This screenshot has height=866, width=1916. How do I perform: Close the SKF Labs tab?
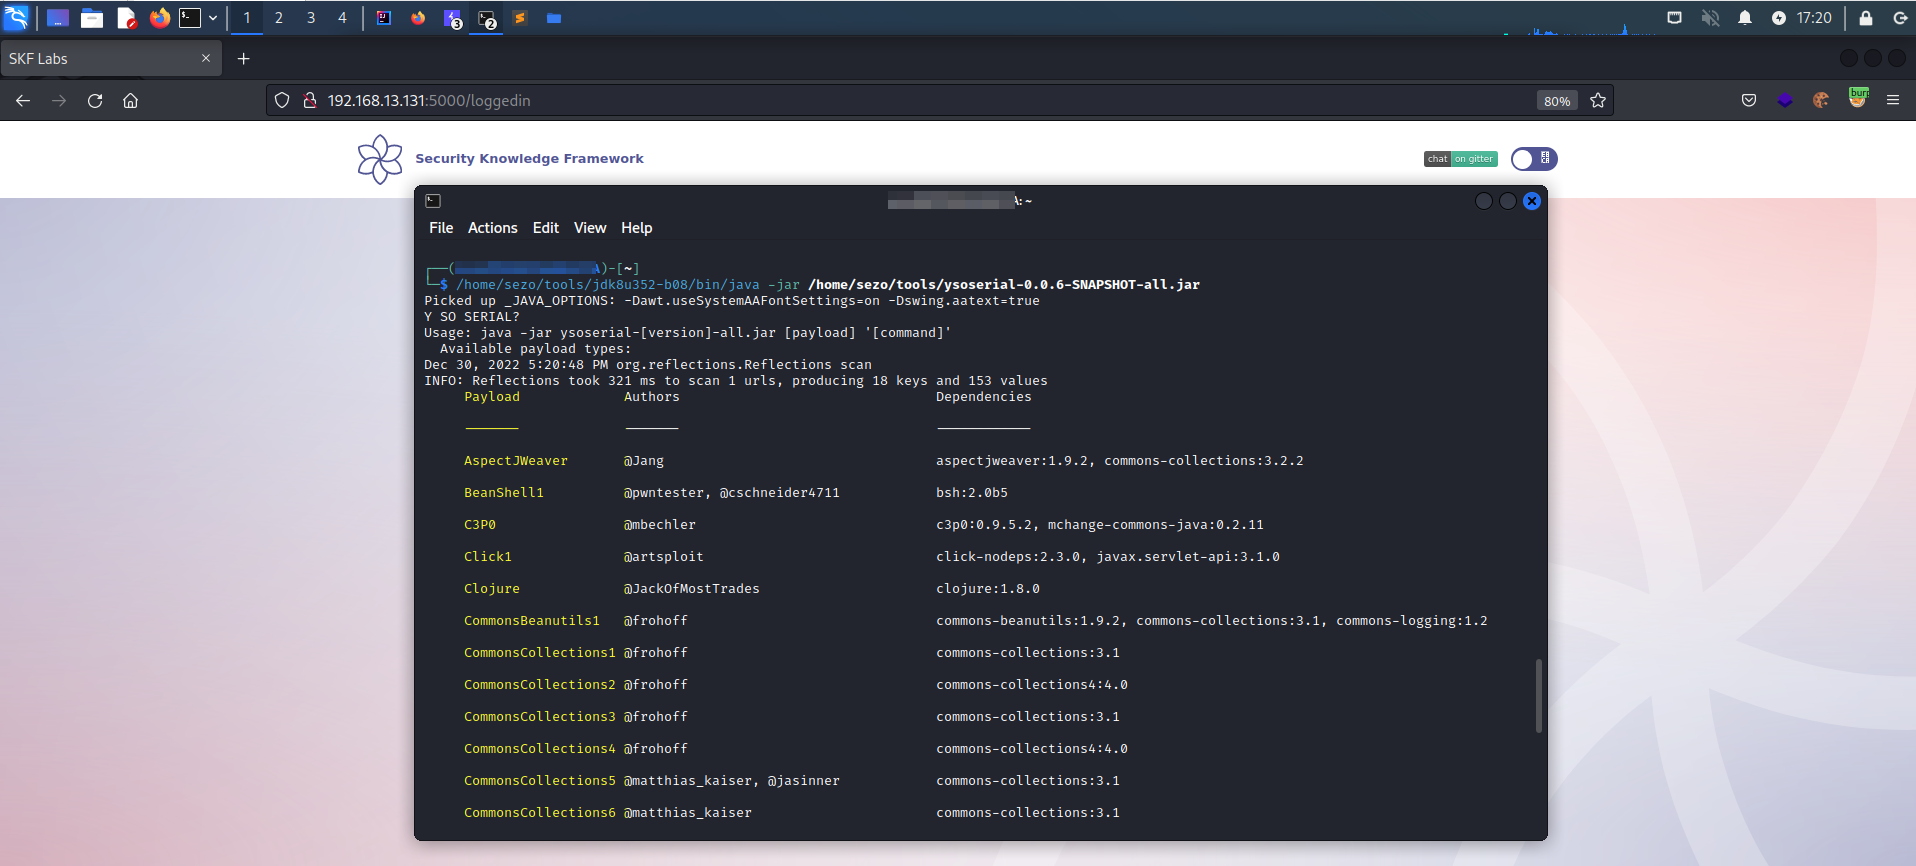pos(206,58)
